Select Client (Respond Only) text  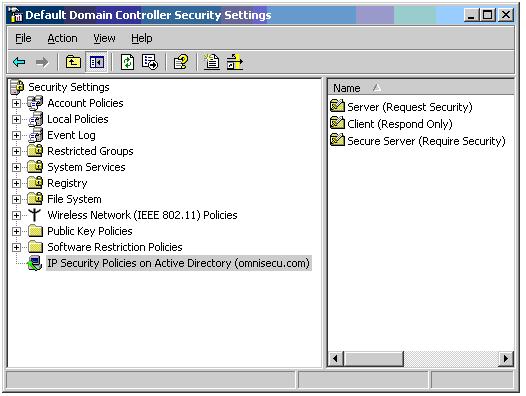400,124
